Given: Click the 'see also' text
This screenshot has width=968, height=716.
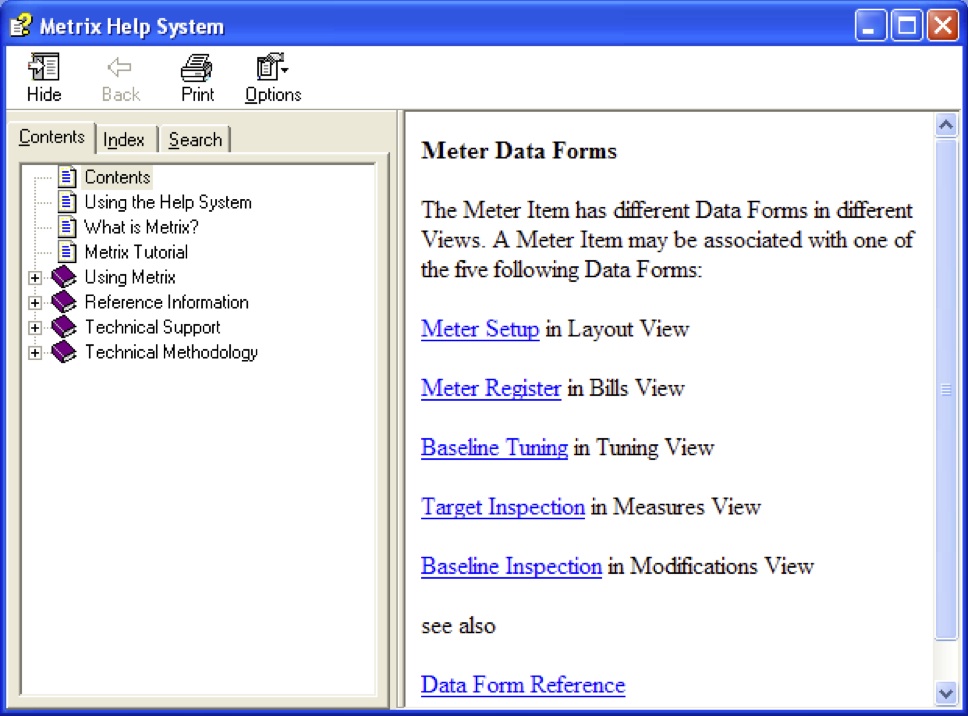Looking at the screenshot, I should click(458, 626).
